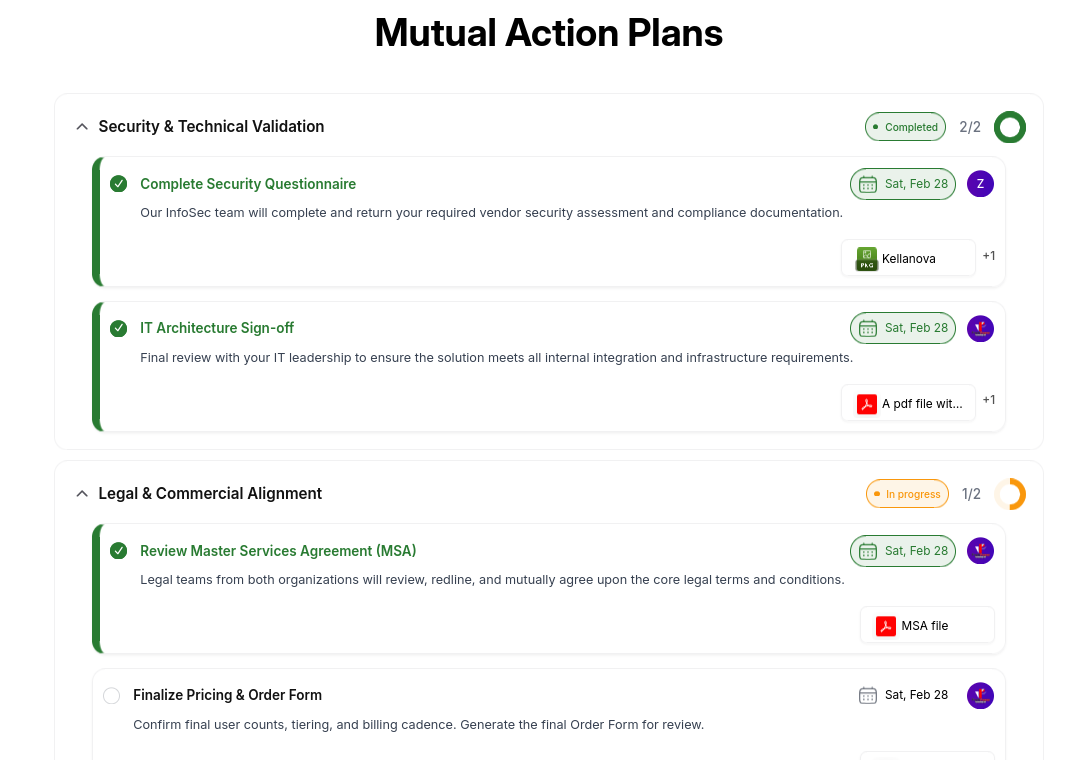Mark Finalize Pricing & Order Form complete
The height and width of the screenshot is (760, 1083).
click(112, 695)
